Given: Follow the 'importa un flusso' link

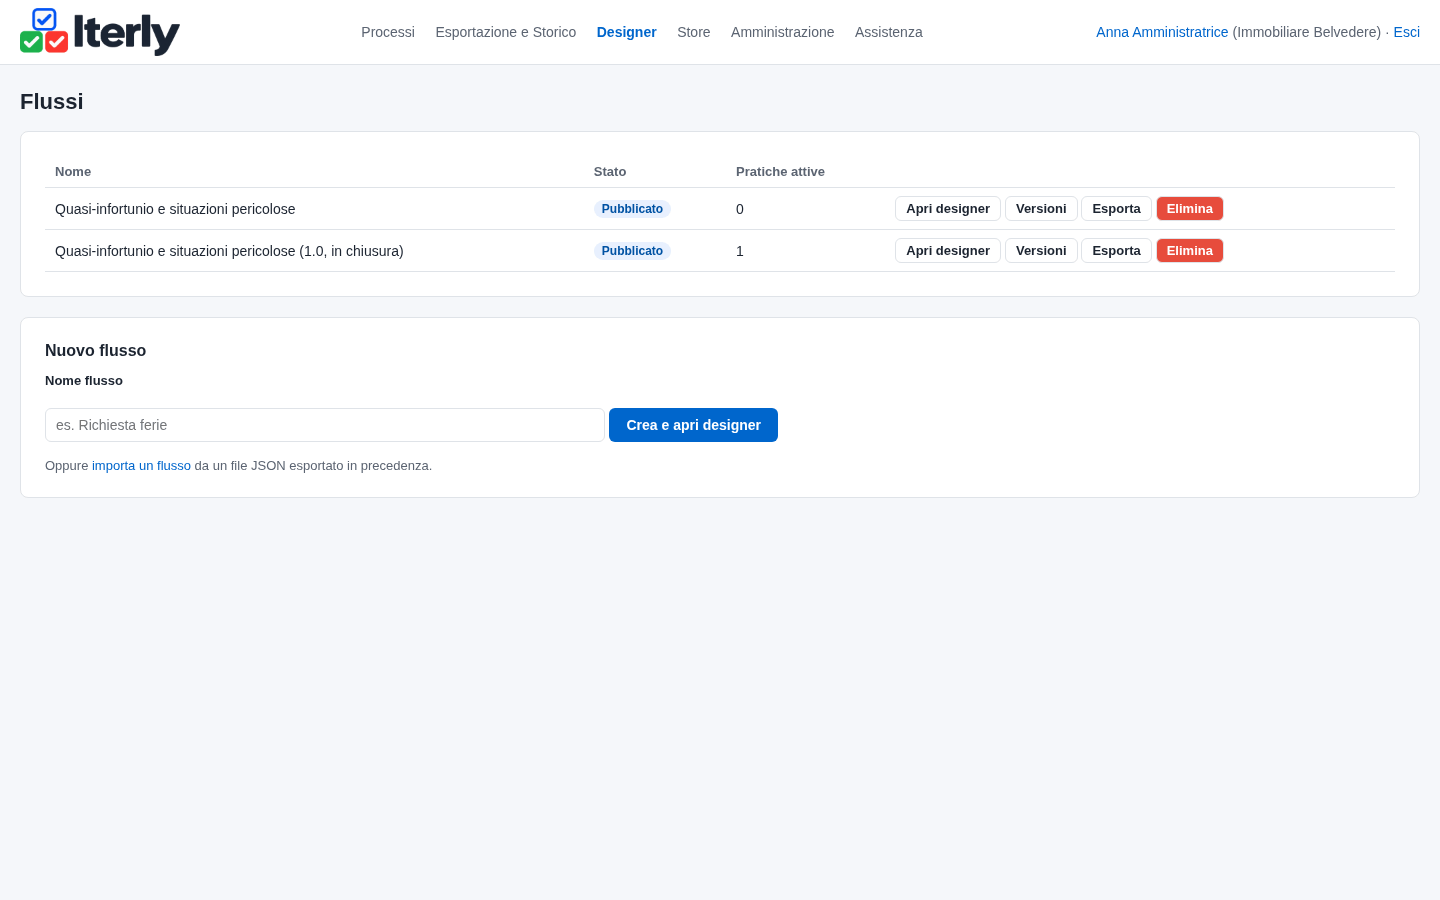Looking at the screenshot, I should click(x=141, y=466).
